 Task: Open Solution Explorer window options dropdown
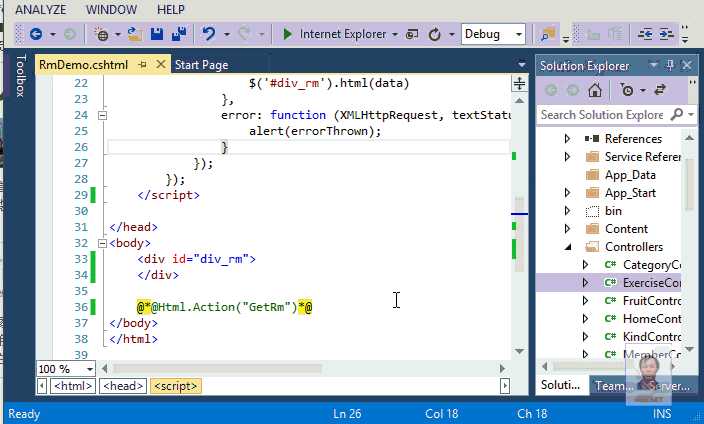653,66
